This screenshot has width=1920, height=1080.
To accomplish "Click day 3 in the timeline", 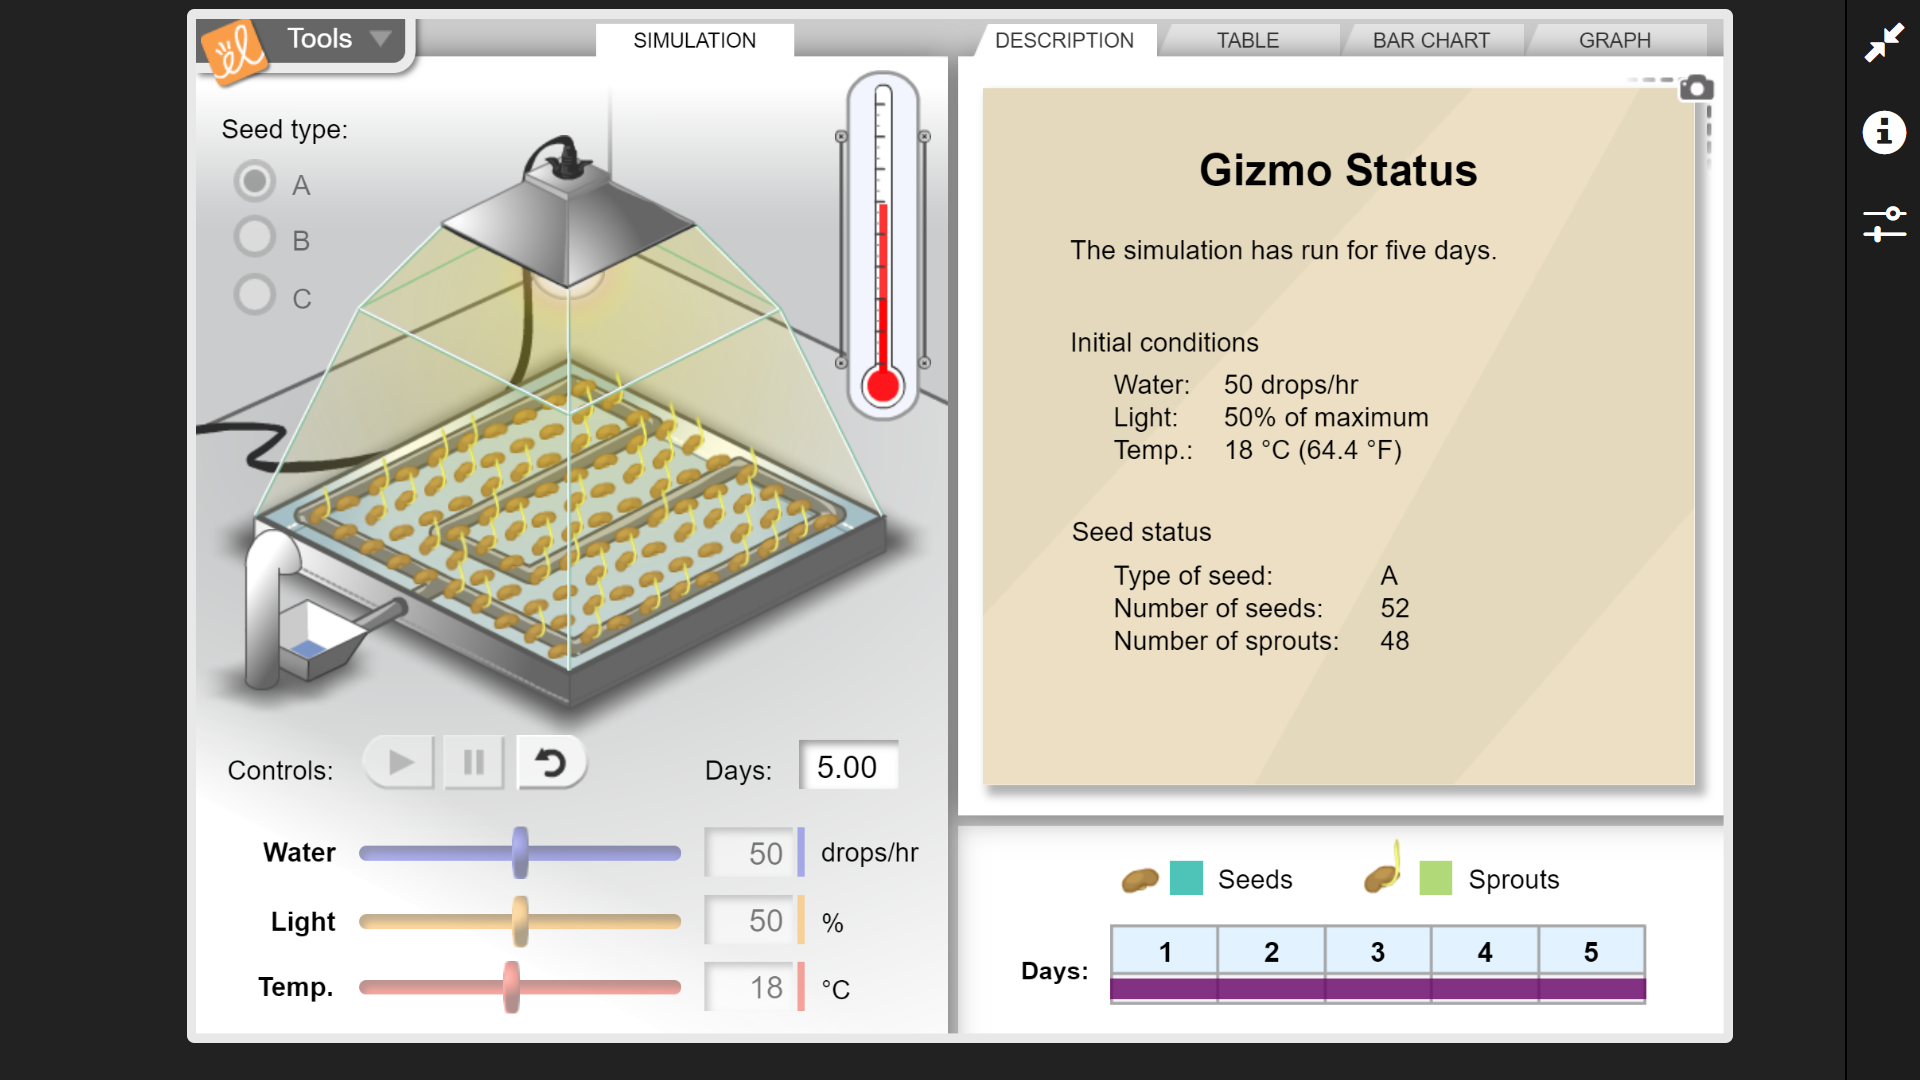I will (1377, 953).
